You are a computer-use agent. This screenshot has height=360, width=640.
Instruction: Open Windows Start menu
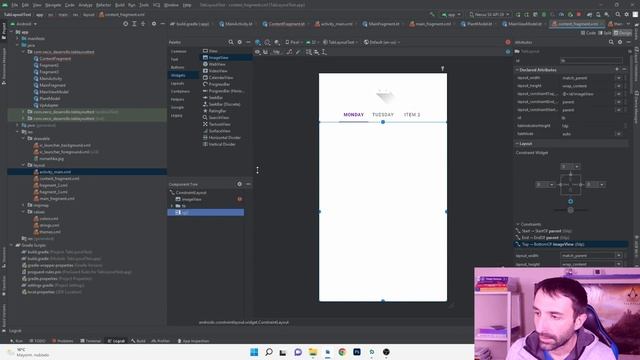254,352
